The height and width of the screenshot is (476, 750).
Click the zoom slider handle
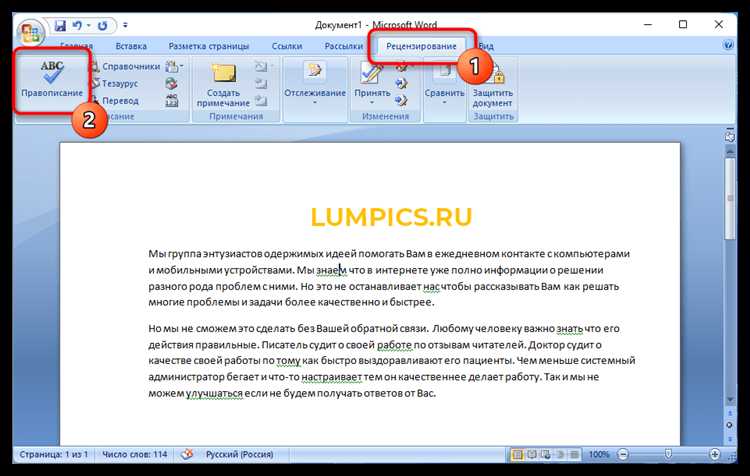(x=668, y=454)
